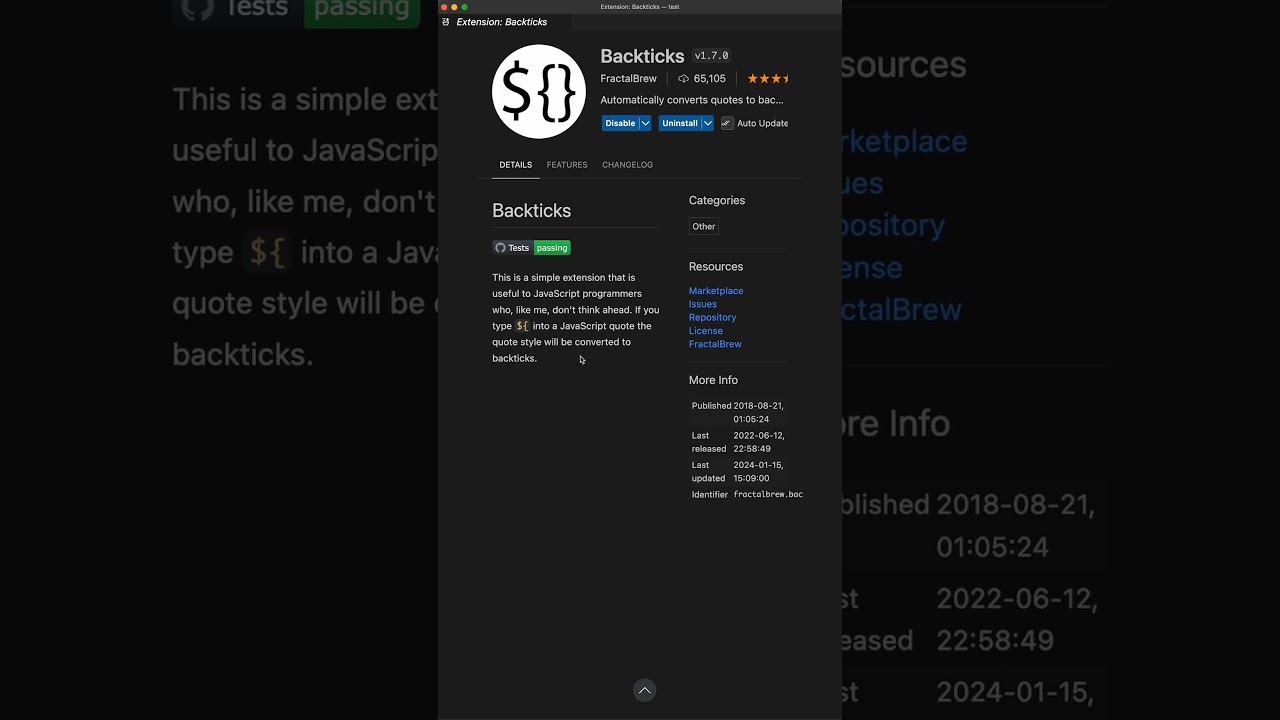Open the Repository resource link
Screen dimensions: 1280x720
tap(712, 317)
